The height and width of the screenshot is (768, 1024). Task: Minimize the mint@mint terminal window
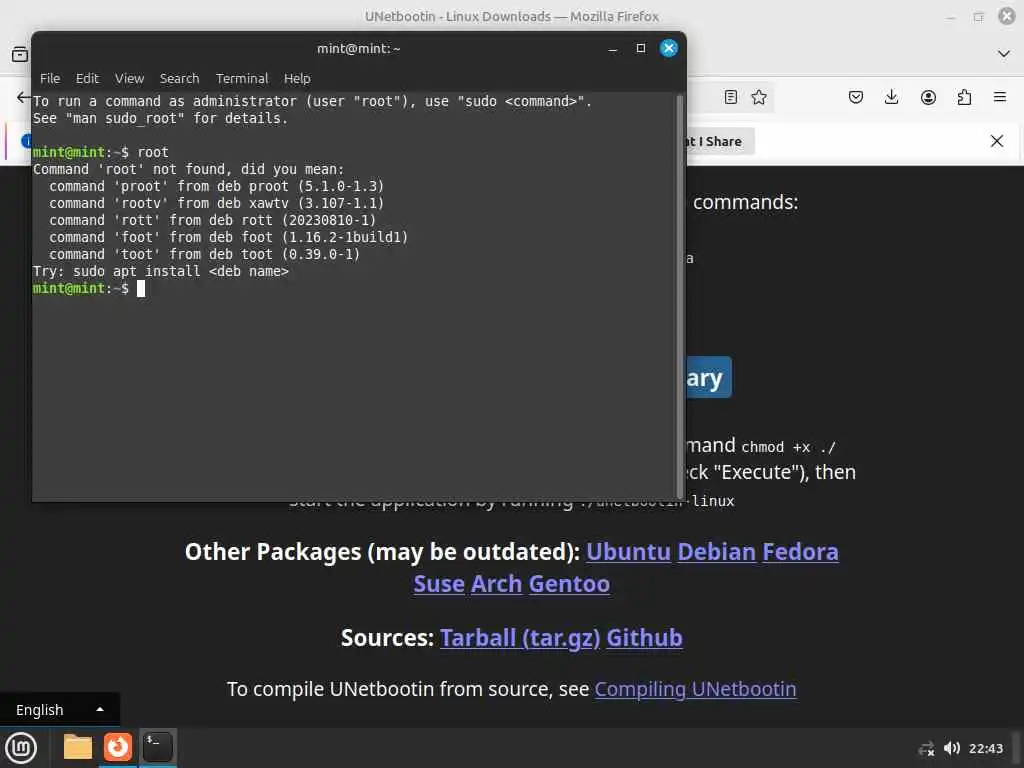tap(613, 49)
